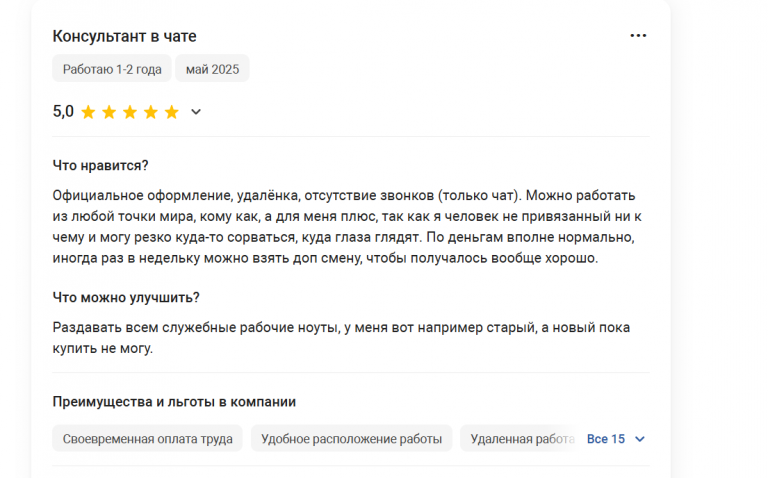Open the three-dot more options menu
The height and width of the screenshot is (478, 768).
coord(638,36)
